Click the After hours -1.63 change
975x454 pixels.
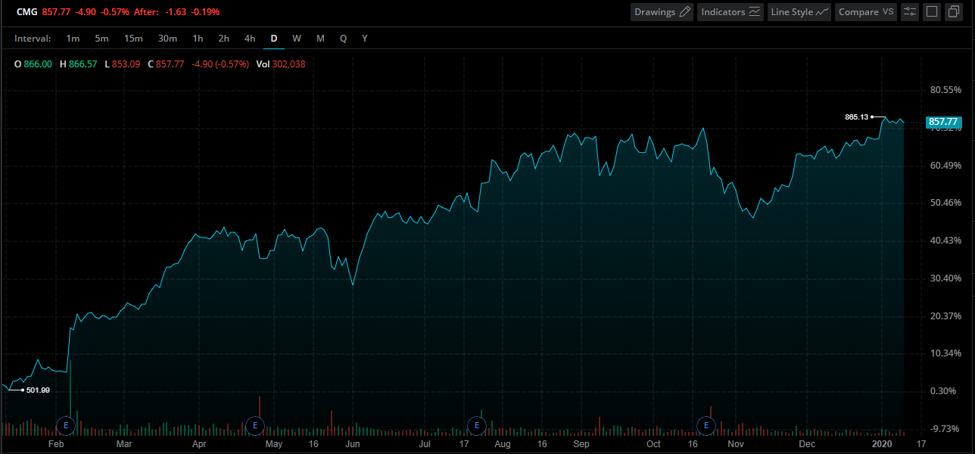coord(174,12)
